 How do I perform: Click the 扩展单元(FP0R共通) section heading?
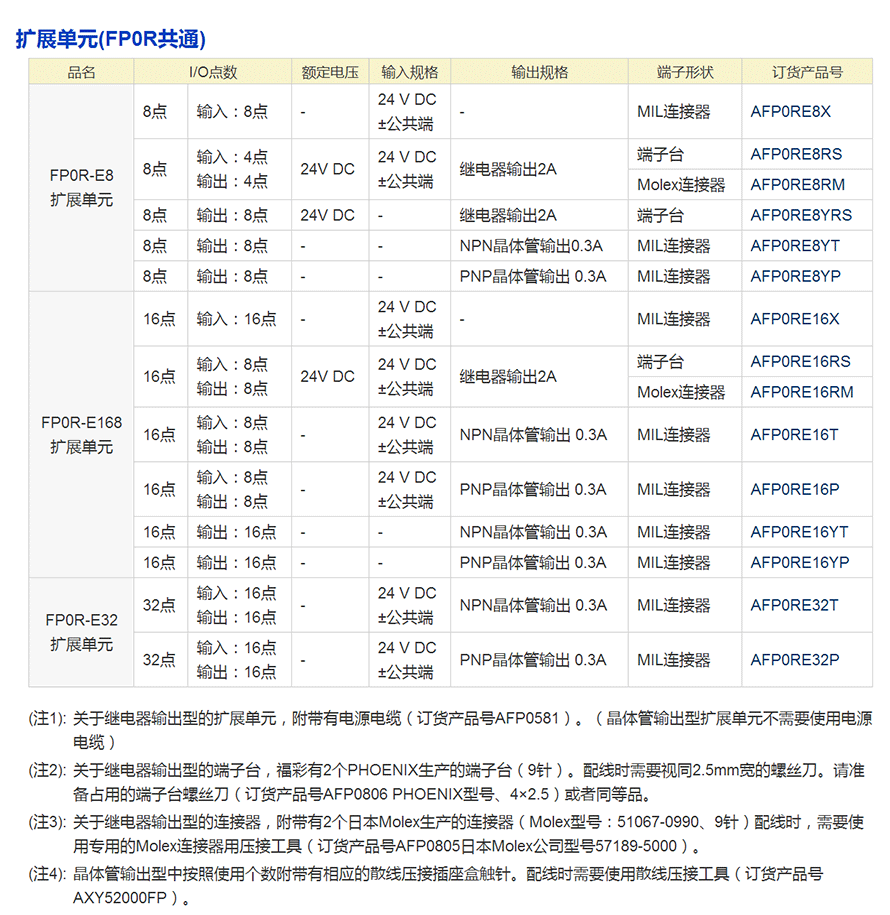click(111, 39)
